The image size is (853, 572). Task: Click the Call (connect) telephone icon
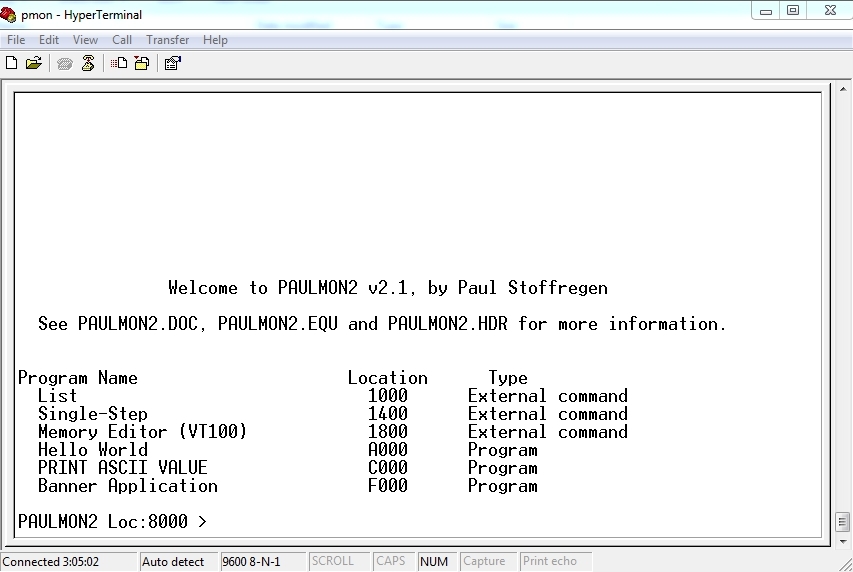[65, 64]
